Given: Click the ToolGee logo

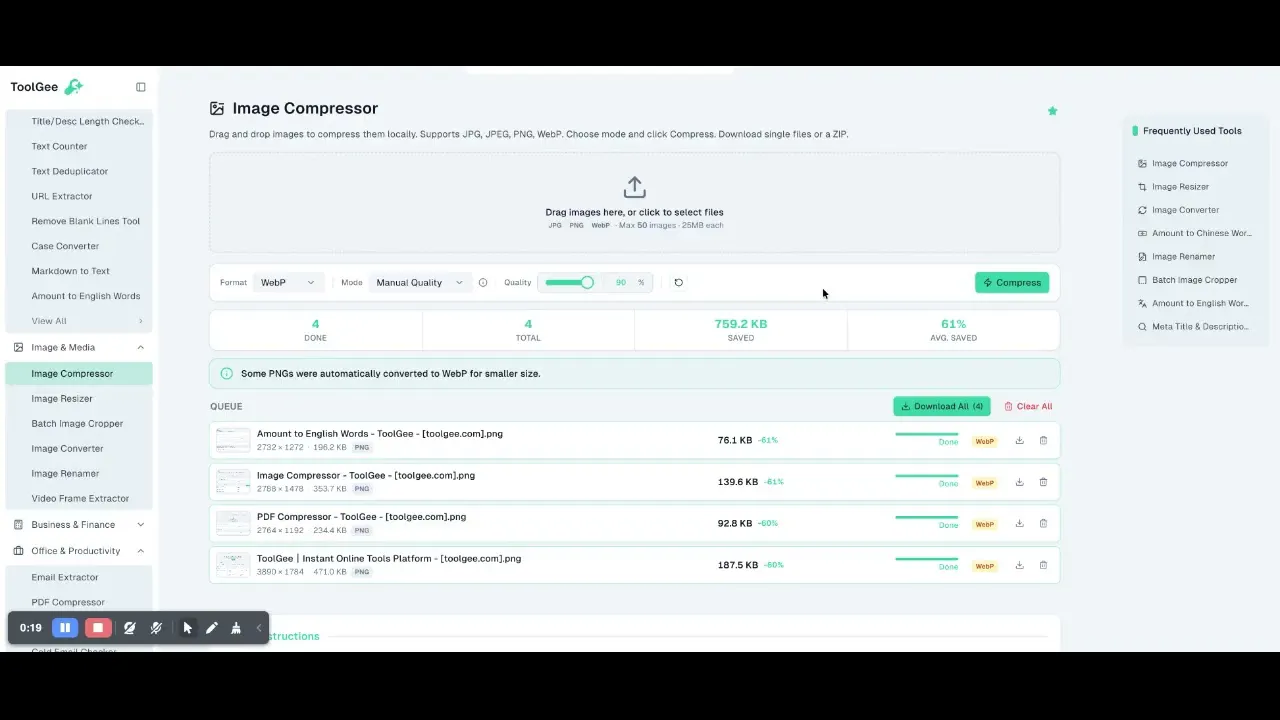Looking at the screenshot, I should (x=46, y=87).
